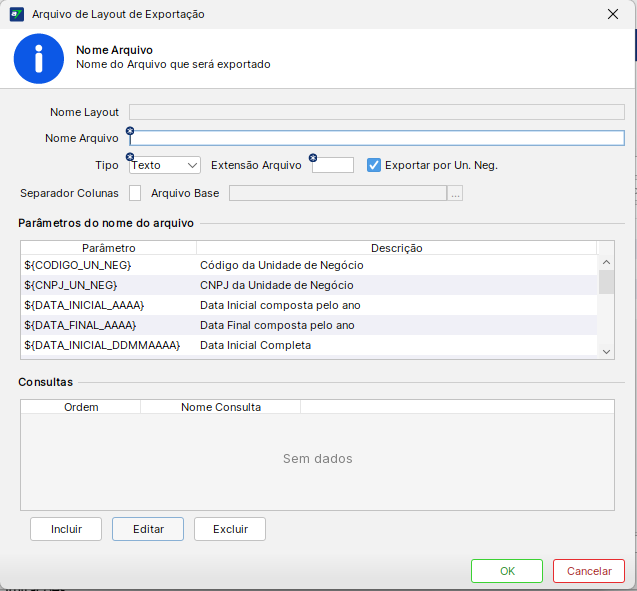Click required-field marker on Nome Arquivo
Image resolution: width=637 pixels, height=591 pixels.
pos(130,131)
